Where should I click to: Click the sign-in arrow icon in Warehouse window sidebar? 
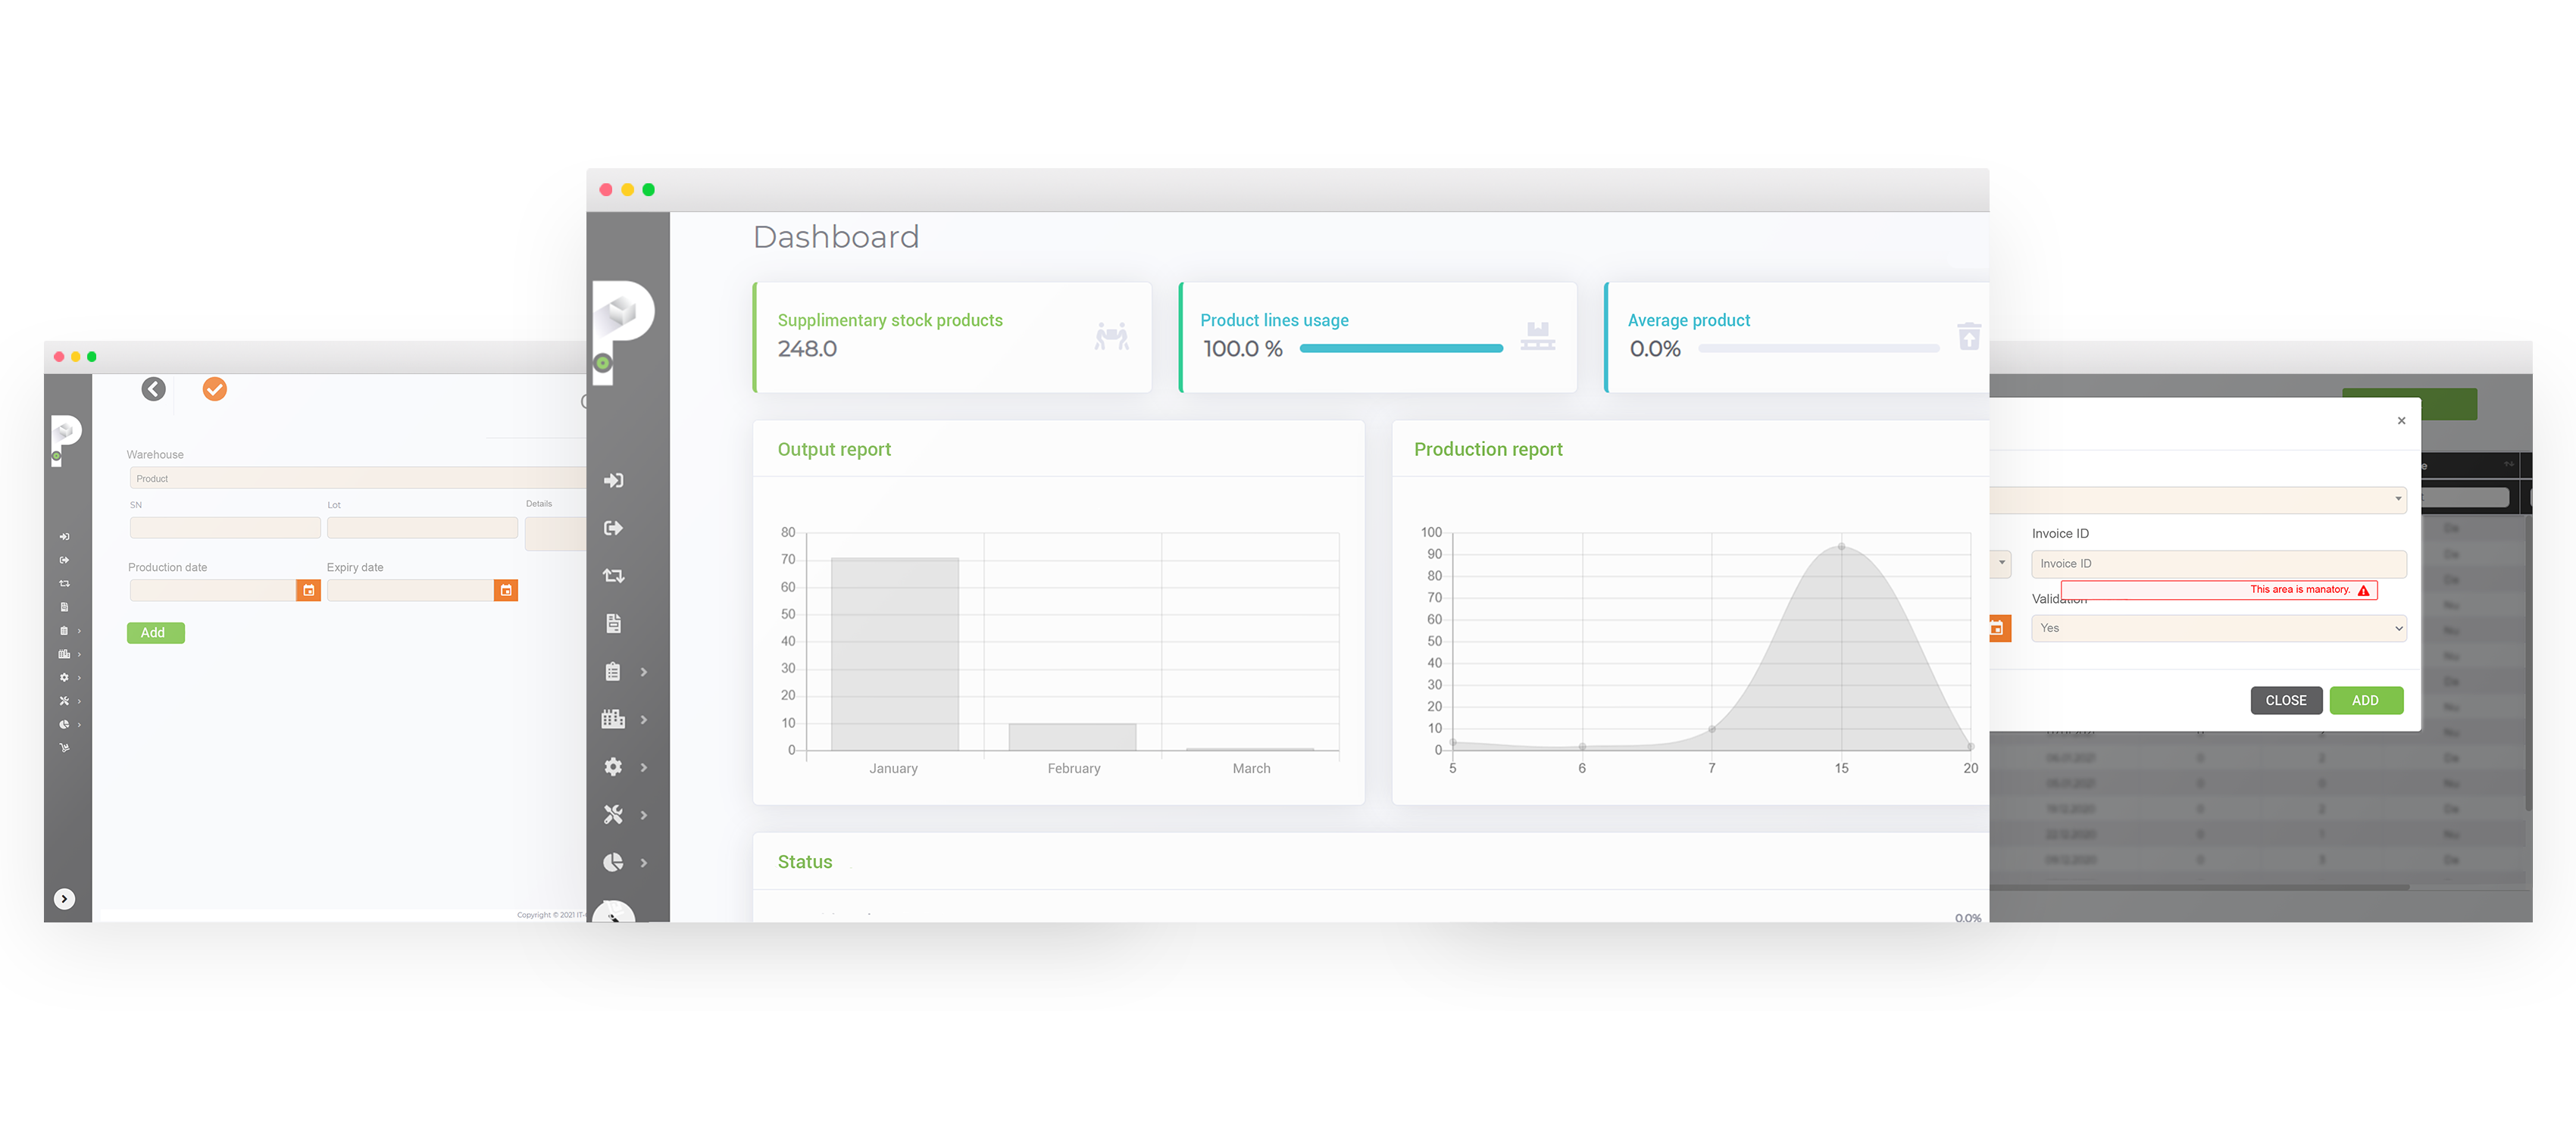[x=64, y=537]
